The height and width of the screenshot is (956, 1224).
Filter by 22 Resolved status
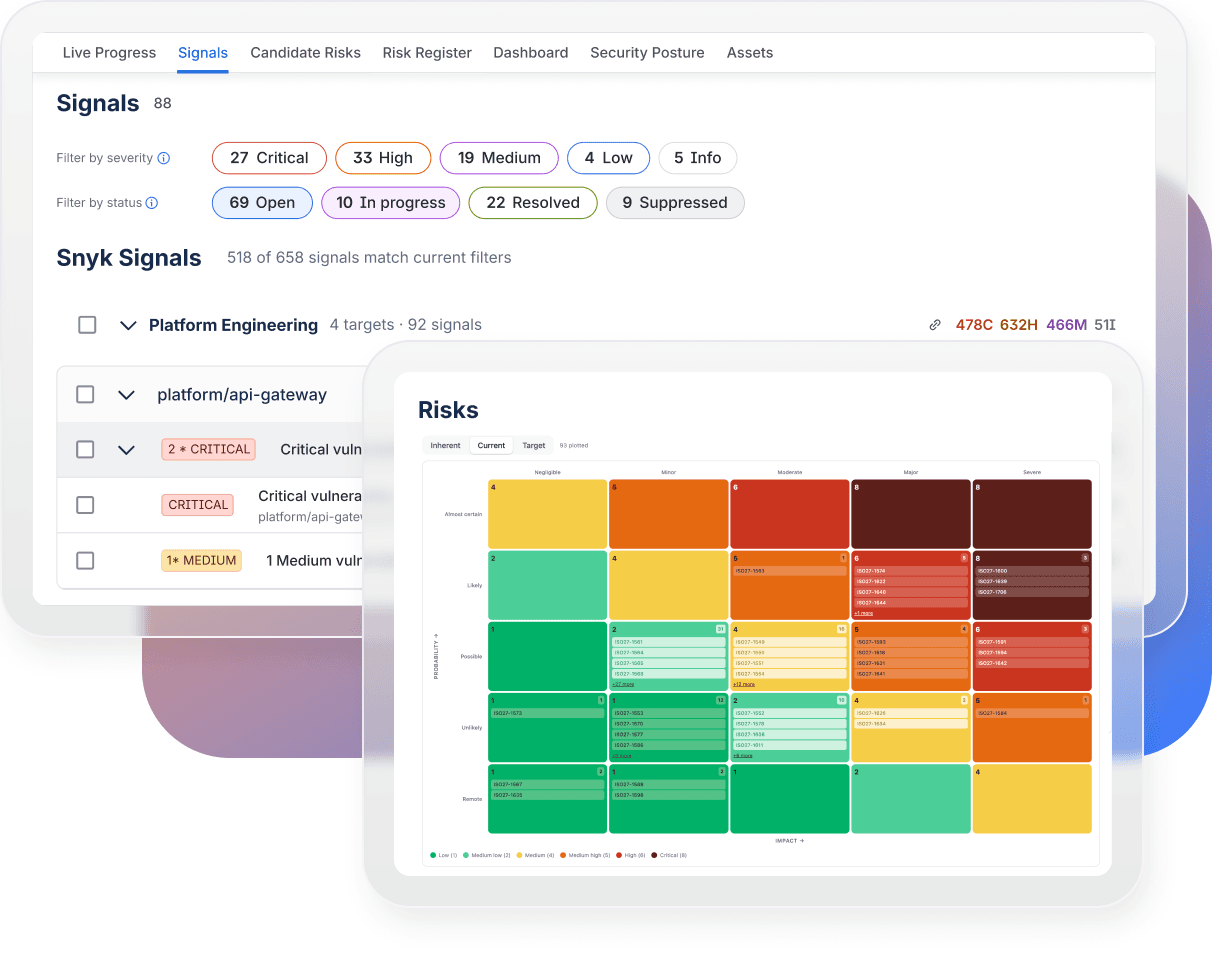pyautogui.click(x=533, y=203)
